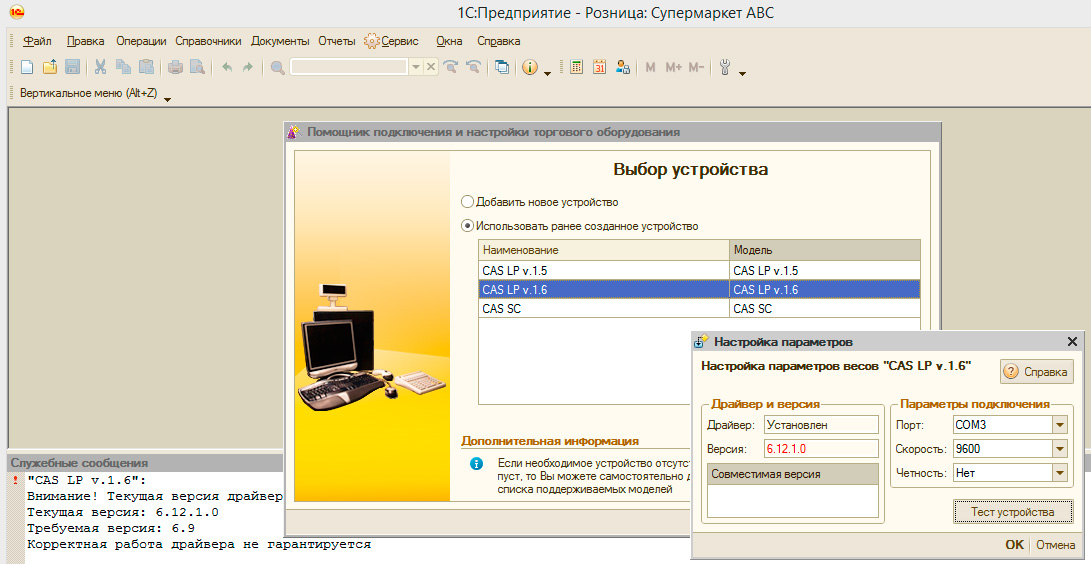Save using the floppy disk icon
This screenshot has width=1091, height=564.
point(72,67)
